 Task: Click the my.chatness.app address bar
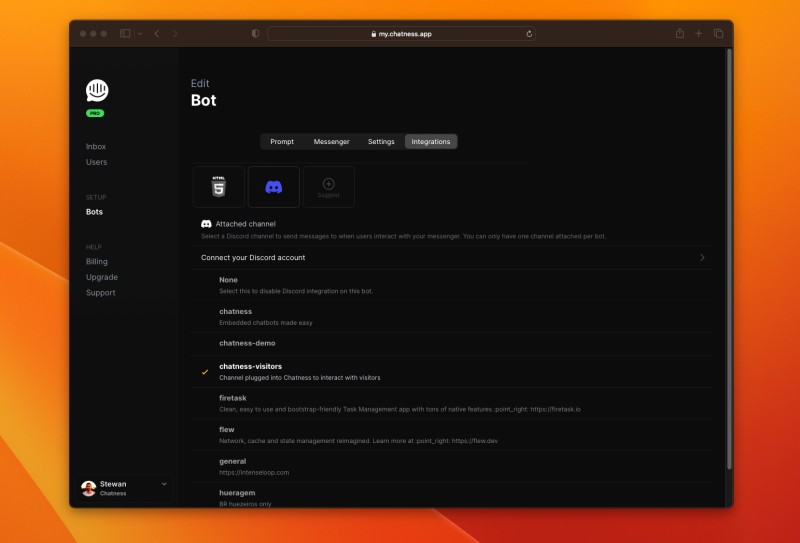coord(401,34)
